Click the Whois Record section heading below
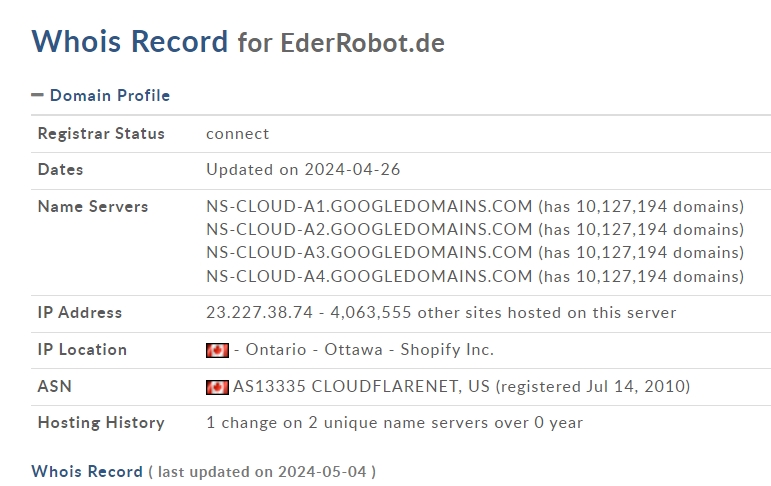Viewport: 771px width, 486px height. click(x=87, y=471)
